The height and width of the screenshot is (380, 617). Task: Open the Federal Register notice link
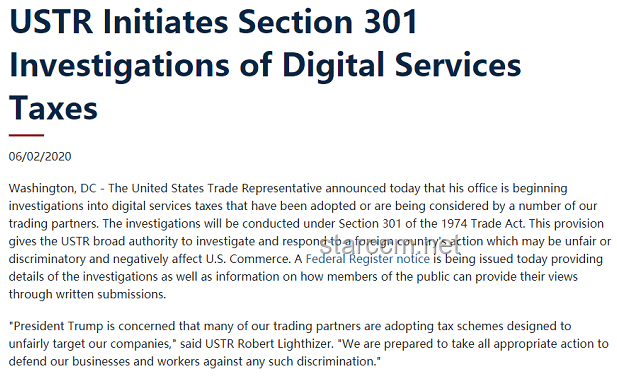[368, 259]
